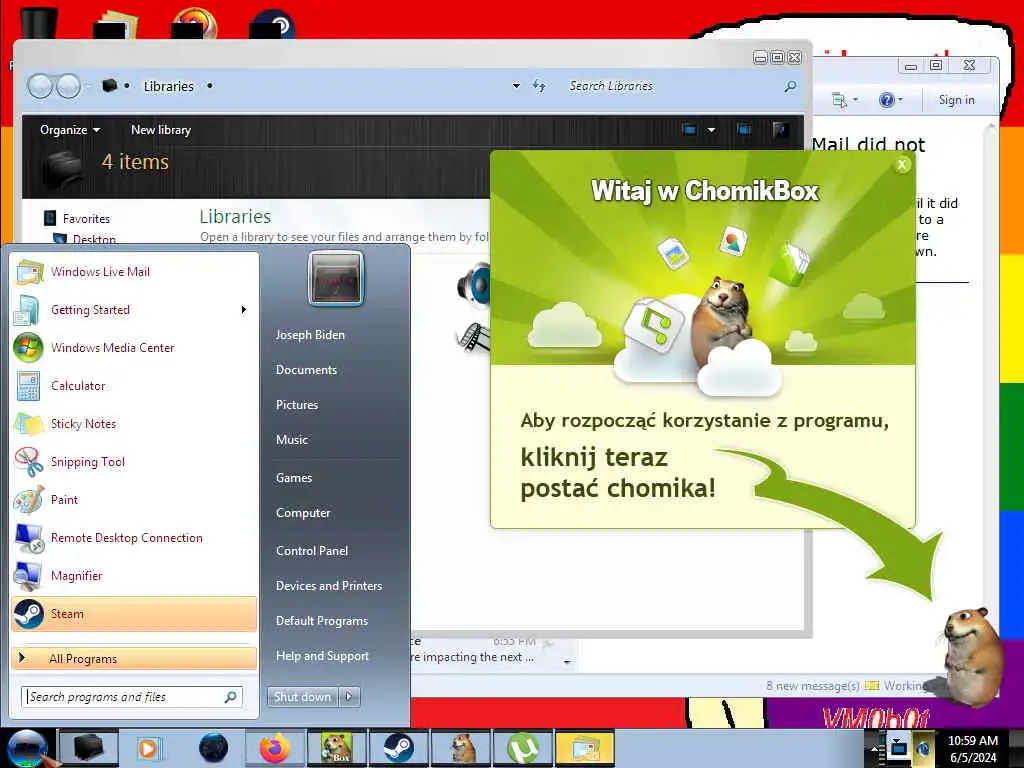
Task: Open Help and Support
Action: point(323,656)
